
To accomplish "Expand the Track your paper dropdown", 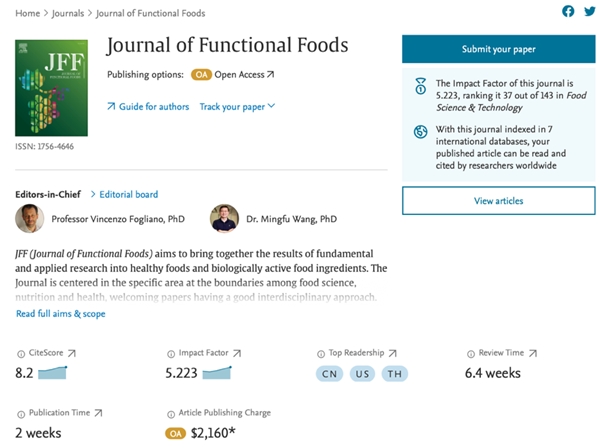I will tap(237, 106).
